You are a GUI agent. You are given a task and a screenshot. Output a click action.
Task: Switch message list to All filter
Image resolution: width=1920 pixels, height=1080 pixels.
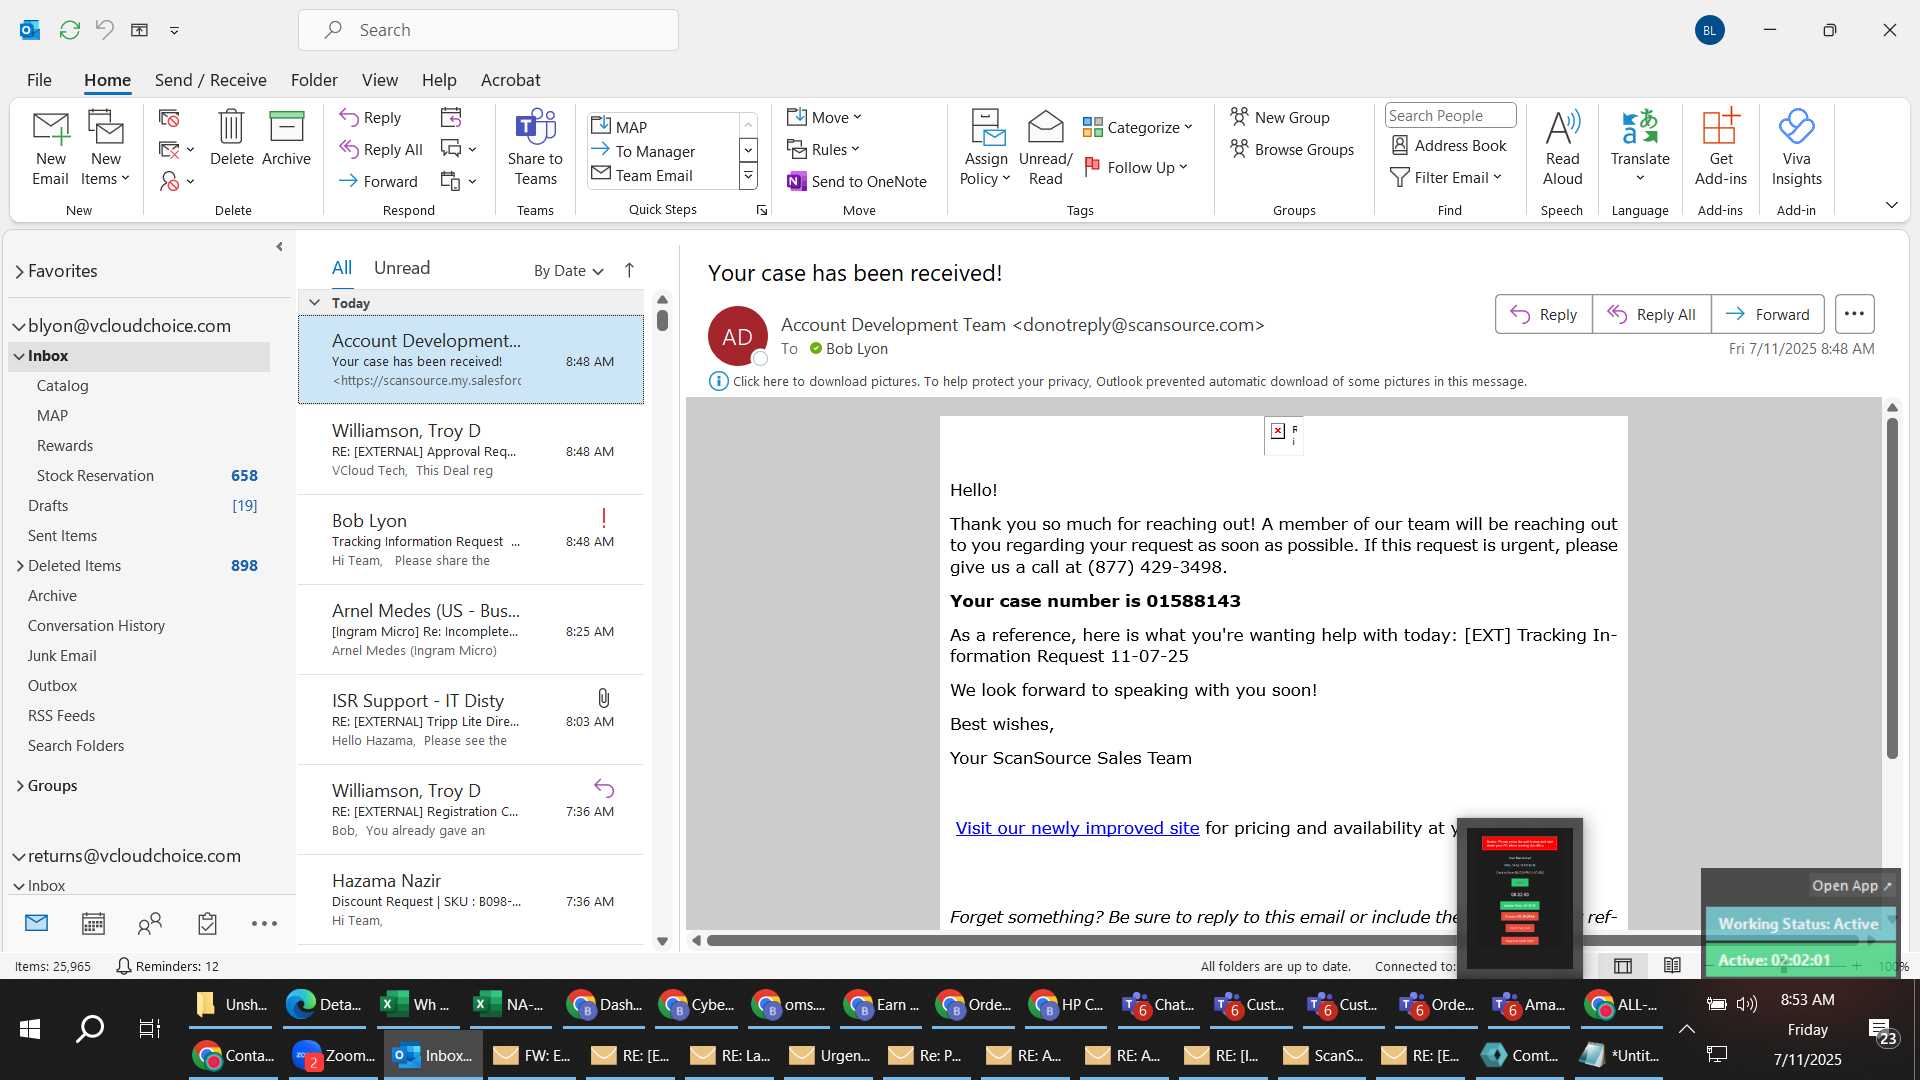point(342,268)
